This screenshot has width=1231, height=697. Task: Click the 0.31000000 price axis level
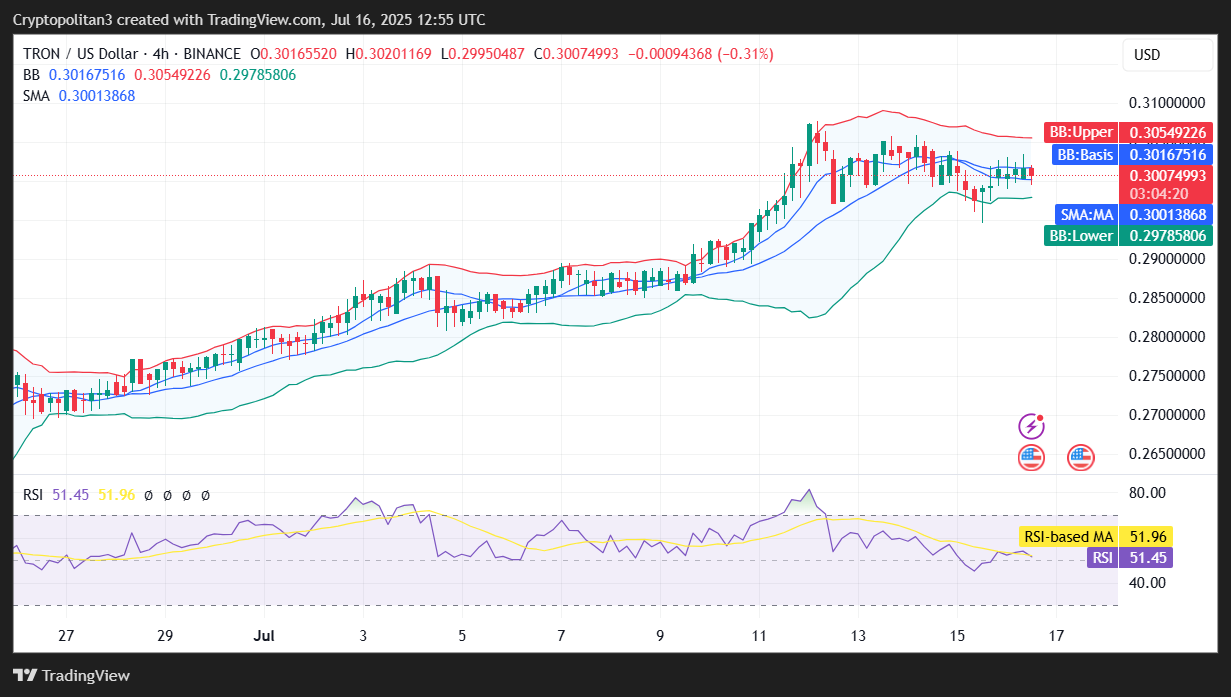click(x=1166, y=103)
